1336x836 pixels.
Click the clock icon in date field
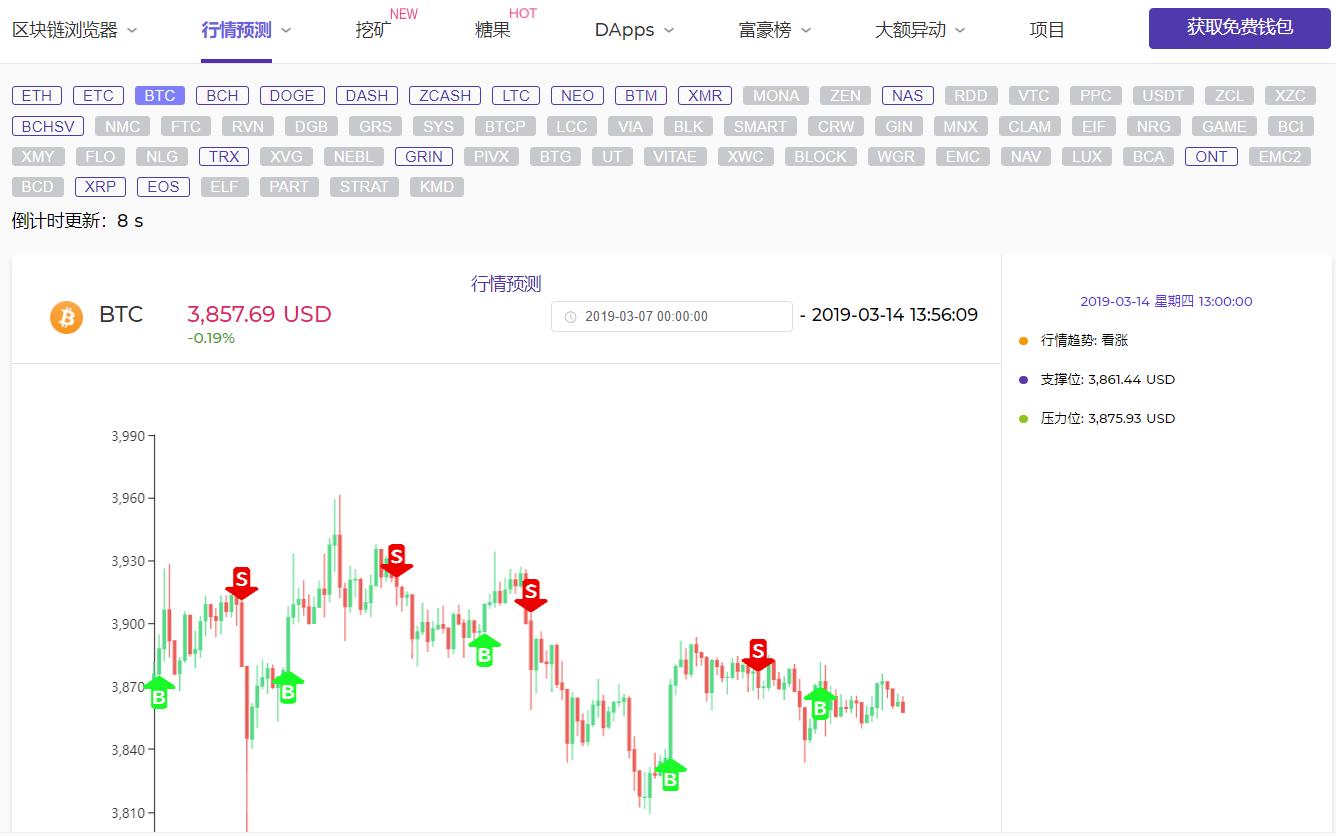(x=570, y=317)
